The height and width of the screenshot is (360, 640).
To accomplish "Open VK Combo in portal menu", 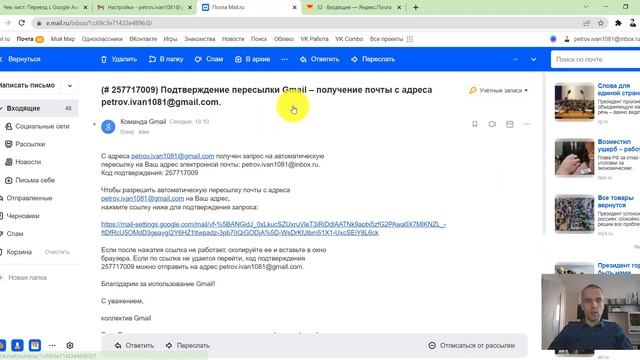I will point(349,39).
